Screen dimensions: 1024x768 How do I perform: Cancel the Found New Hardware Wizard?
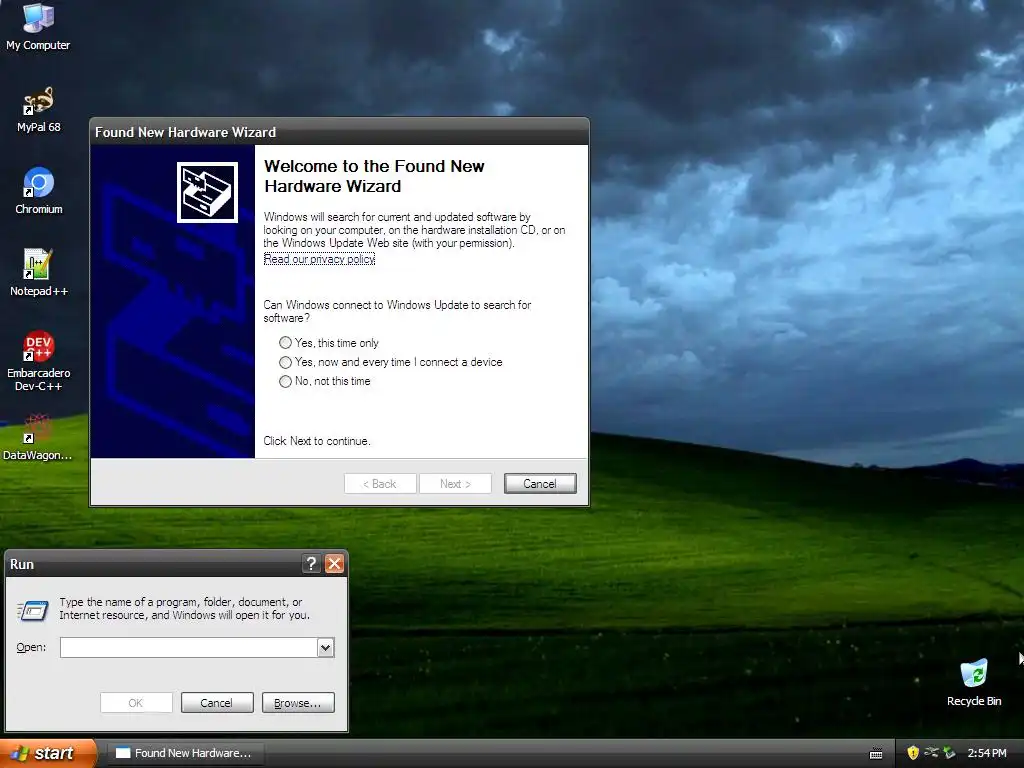coord(540,483)
